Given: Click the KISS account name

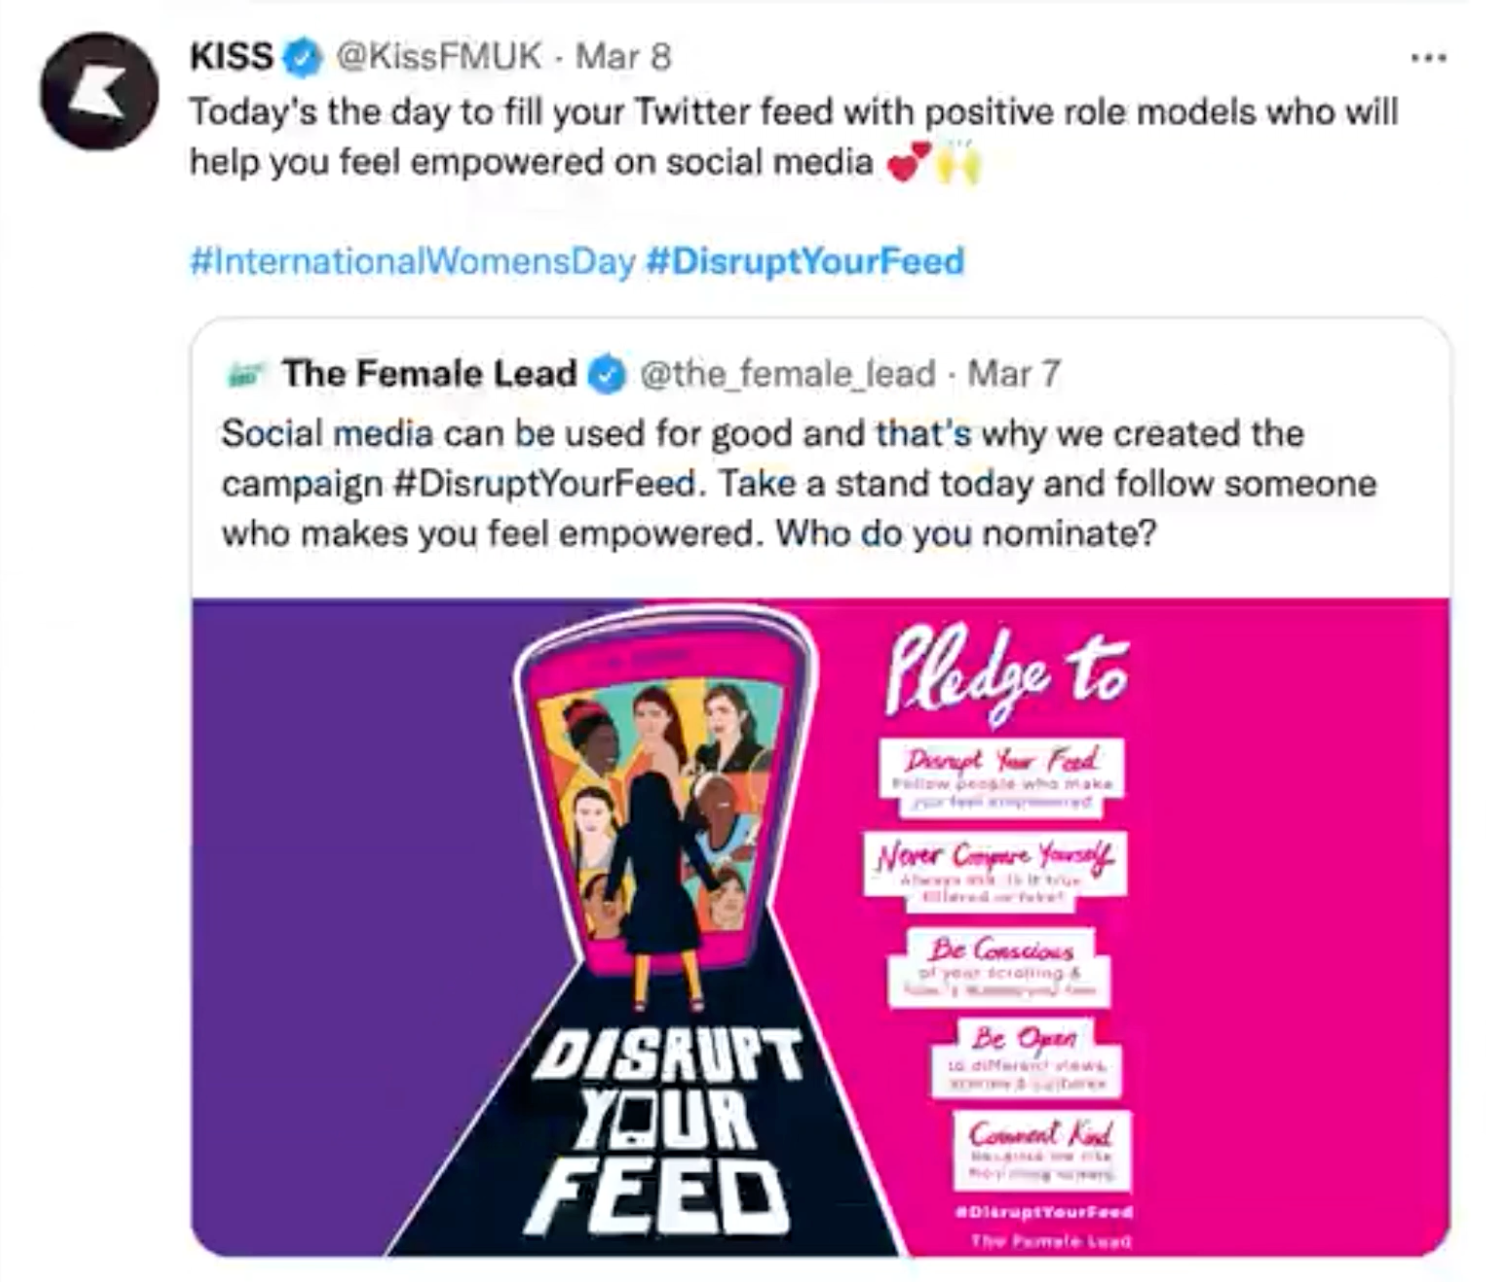Looking at the screenshot, I should click(231, 56).
